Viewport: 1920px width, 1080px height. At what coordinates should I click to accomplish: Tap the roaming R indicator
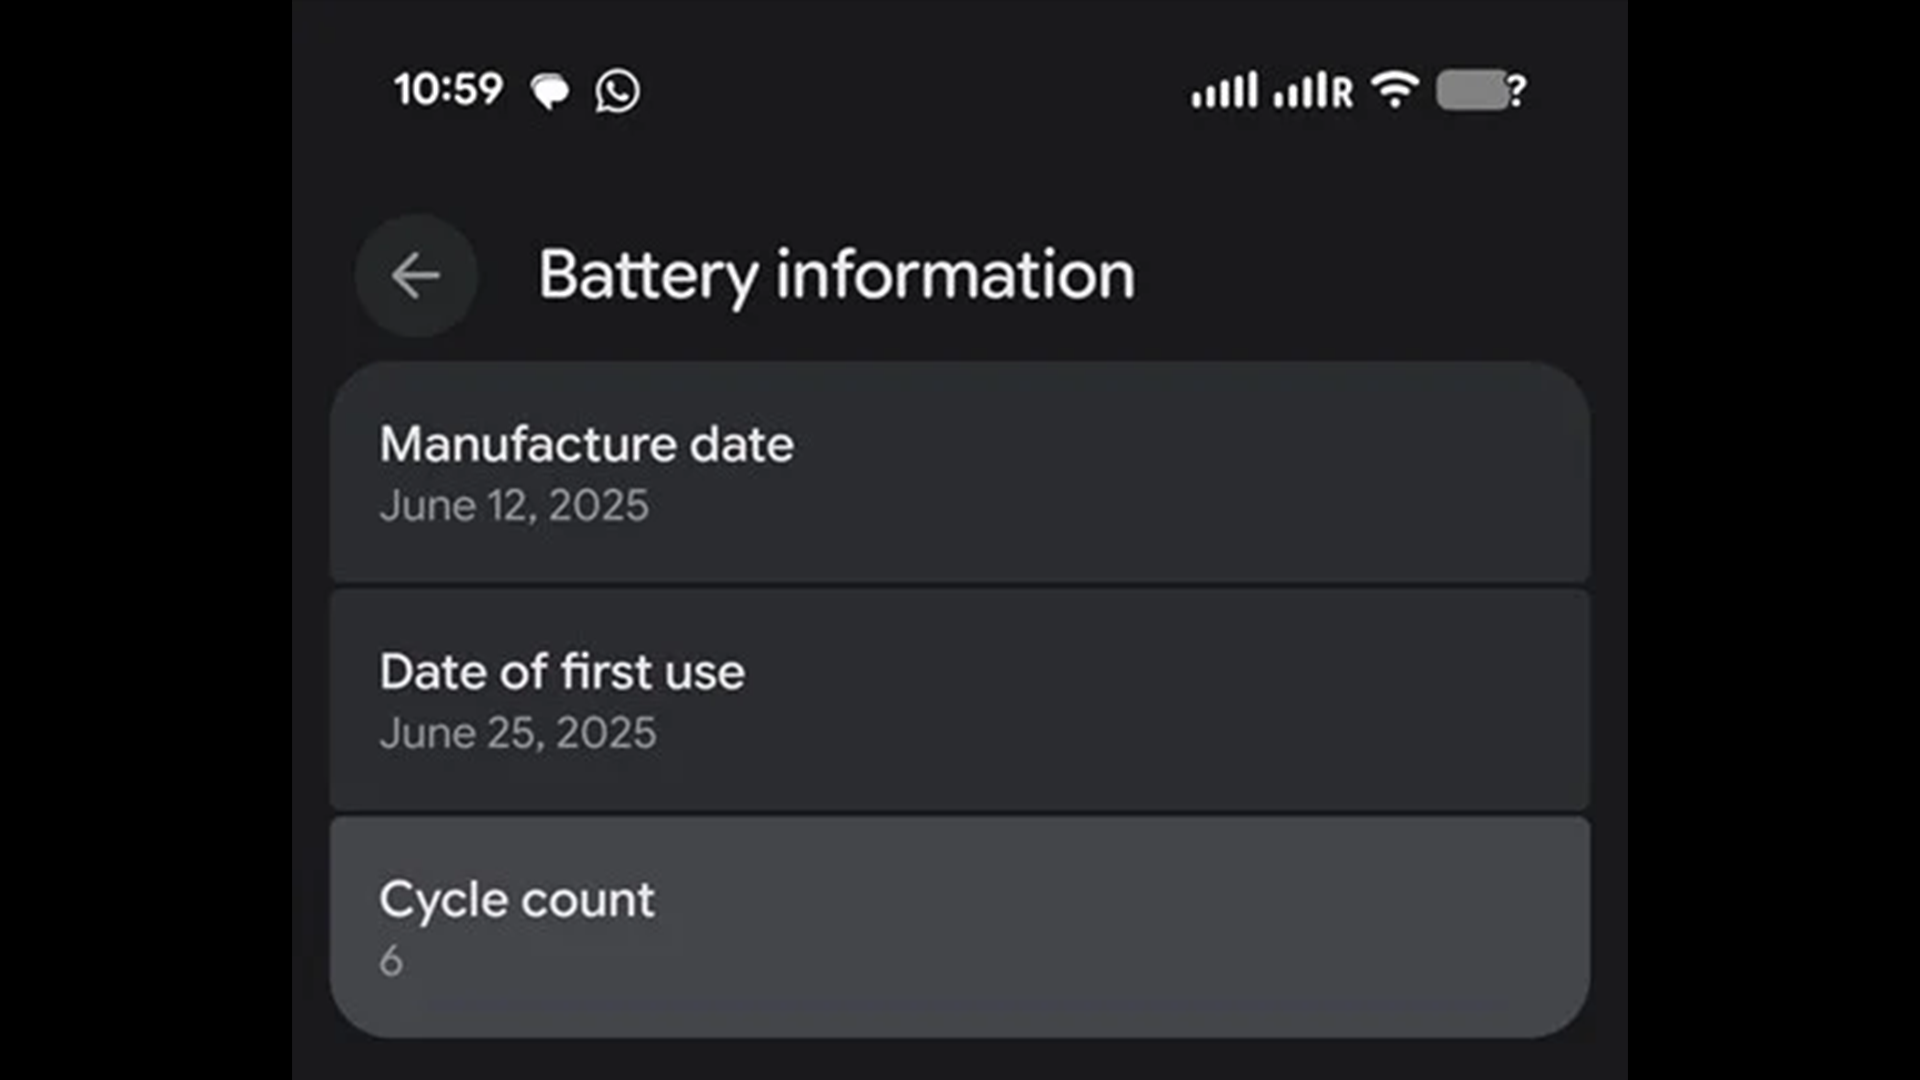point(1342,92)
